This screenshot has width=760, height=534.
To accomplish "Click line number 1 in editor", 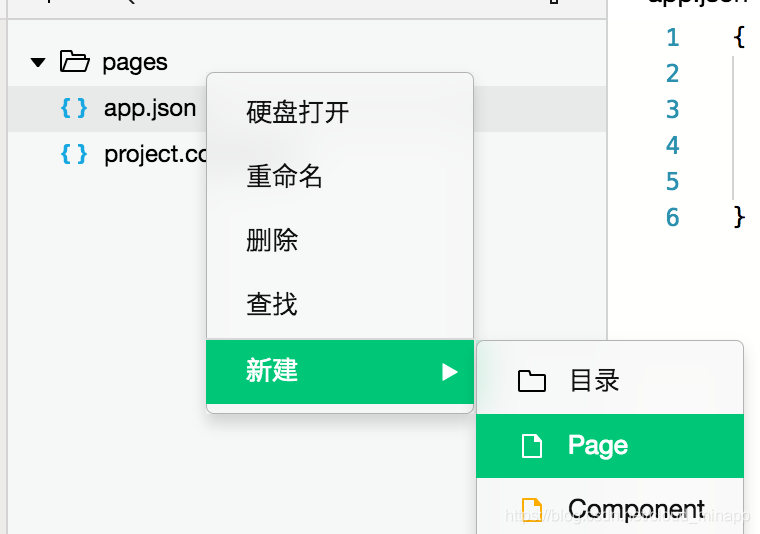I will (x=672, y=38).
